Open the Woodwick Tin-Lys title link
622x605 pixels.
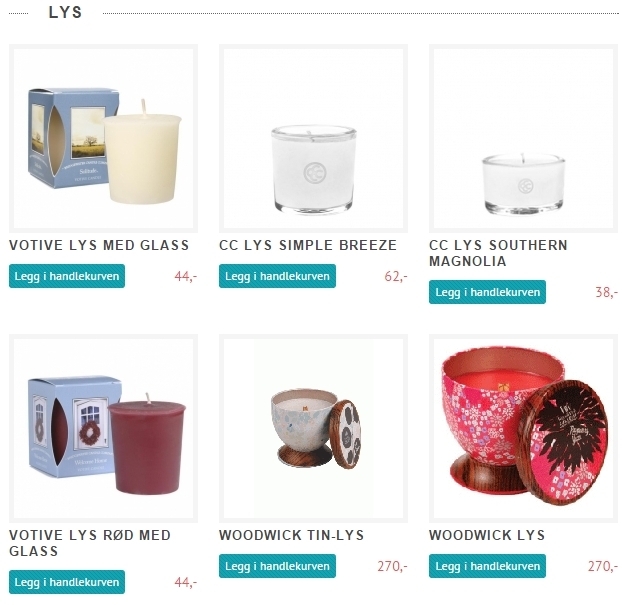point(292,535)
